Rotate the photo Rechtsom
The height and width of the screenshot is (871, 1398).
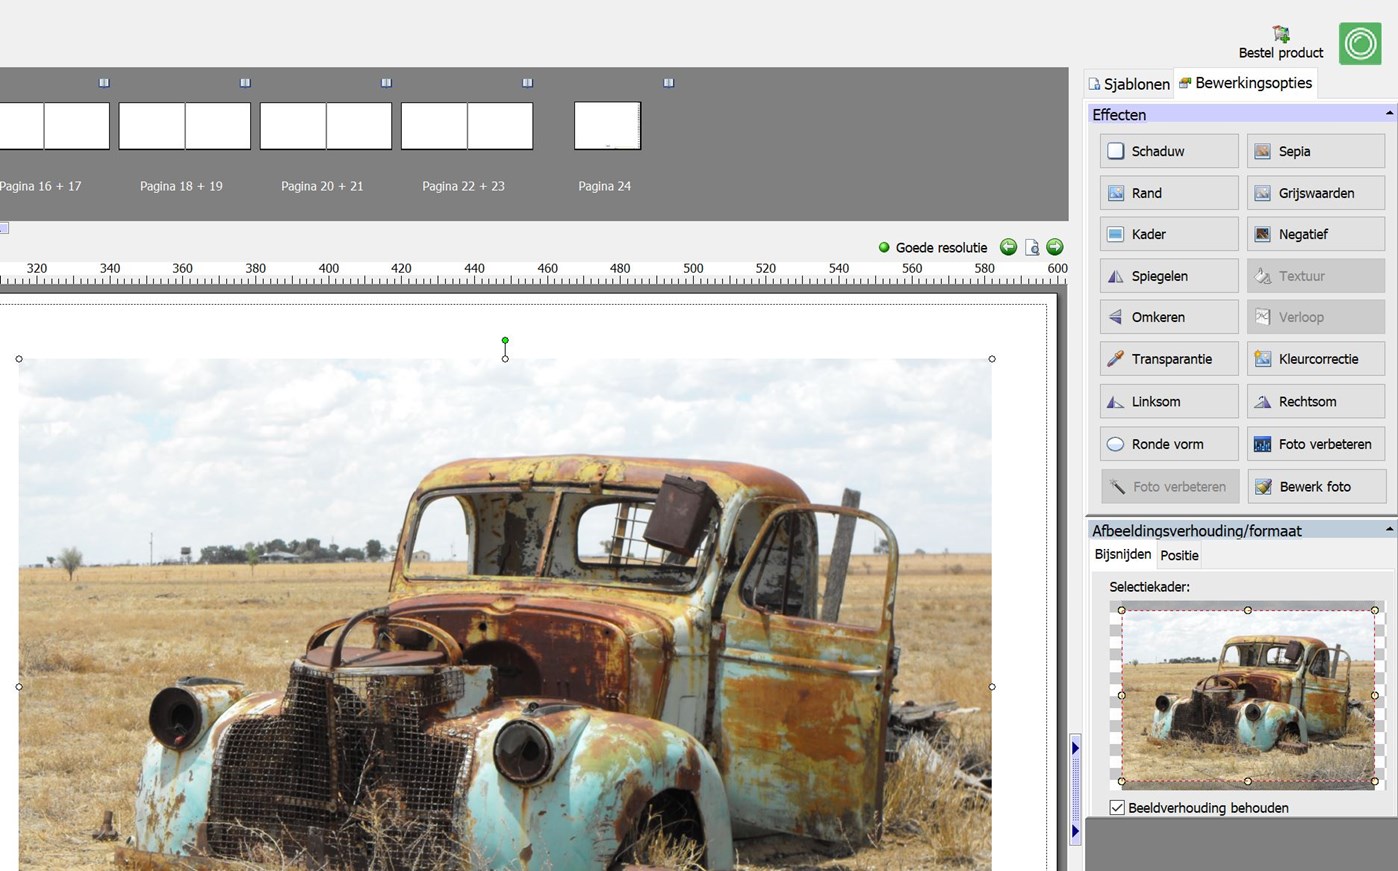[1315, 401]
